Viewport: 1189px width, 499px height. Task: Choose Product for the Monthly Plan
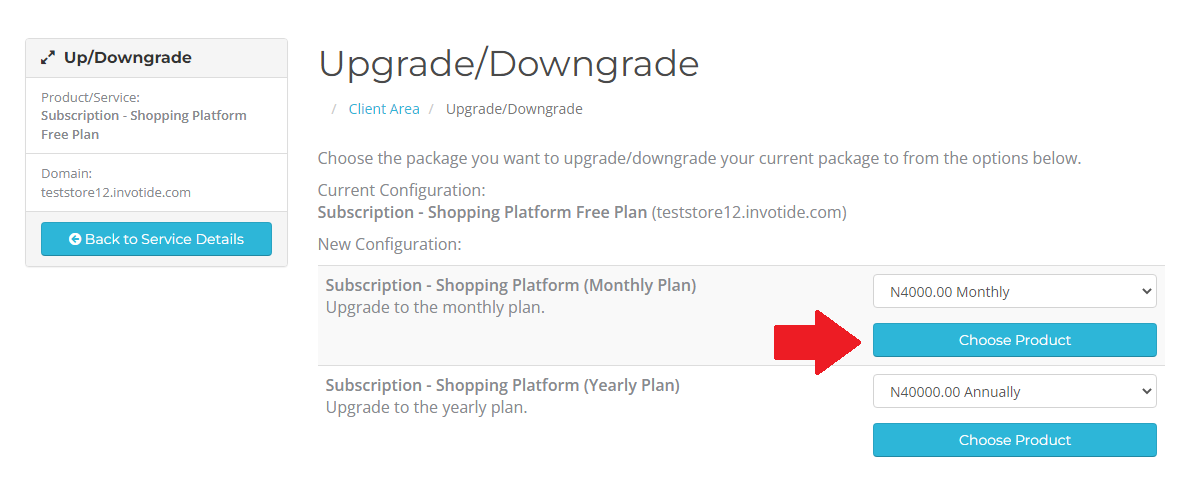pyautogui.click(x=1014, y=340)
